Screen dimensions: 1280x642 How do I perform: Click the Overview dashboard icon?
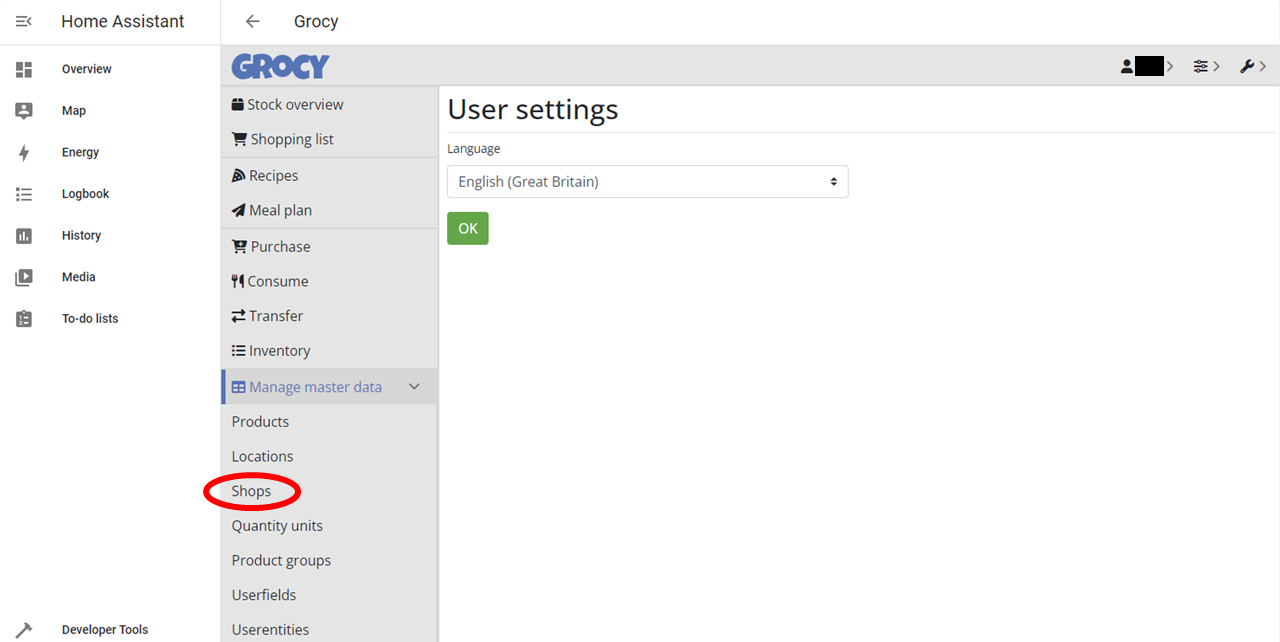24,69
